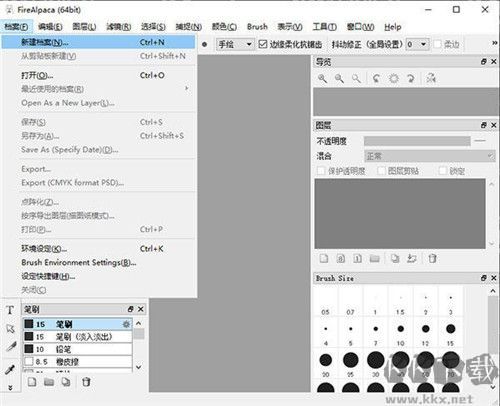
Task: Enable the 保护透明度 checkbox
Action: click(321, 171)
